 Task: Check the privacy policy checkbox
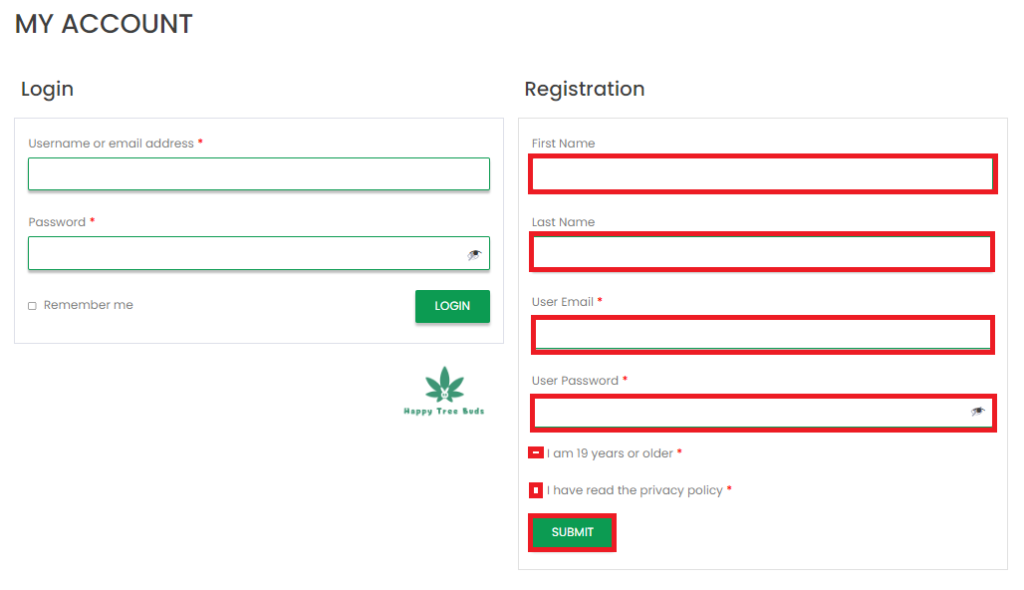point(536,491)
